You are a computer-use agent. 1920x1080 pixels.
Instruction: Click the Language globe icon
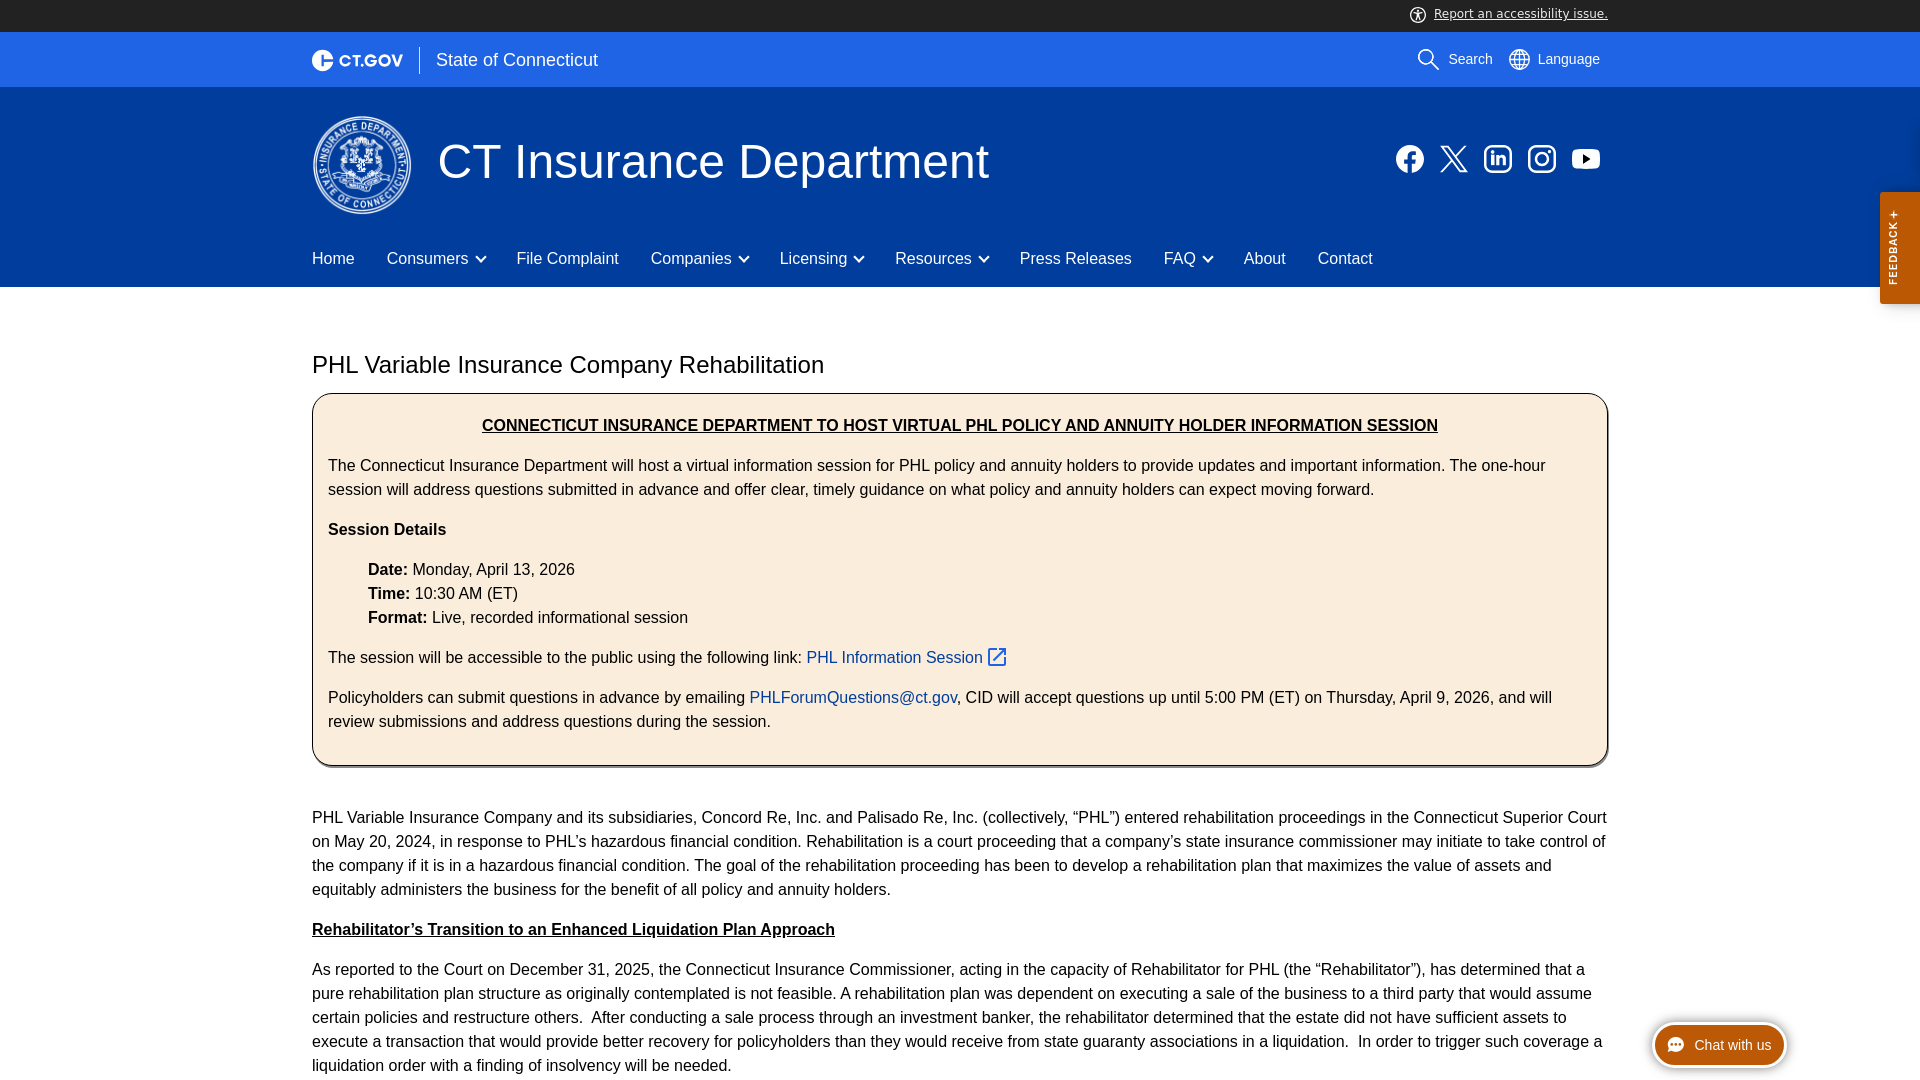[1519, 60]
